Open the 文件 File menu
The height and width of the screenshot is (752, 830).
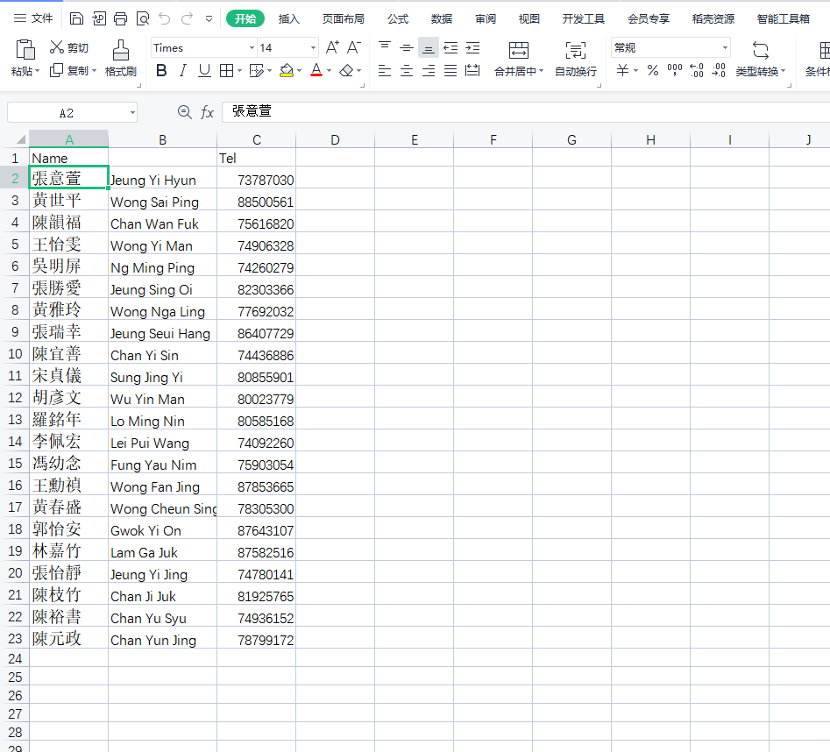[x=33, y=19]
